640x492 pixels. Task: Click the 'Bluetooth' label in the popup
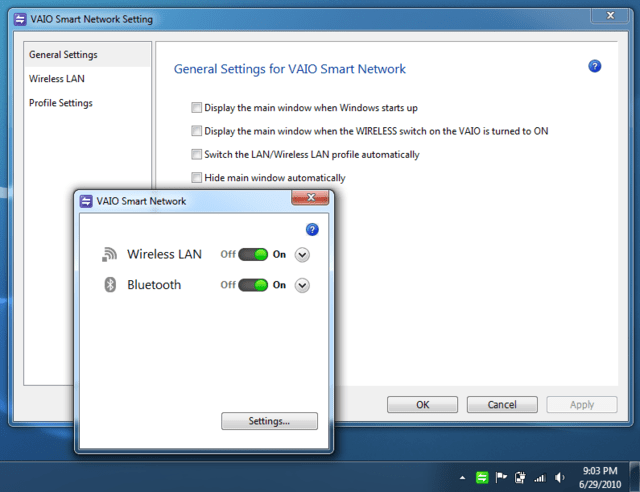point(154,285)
